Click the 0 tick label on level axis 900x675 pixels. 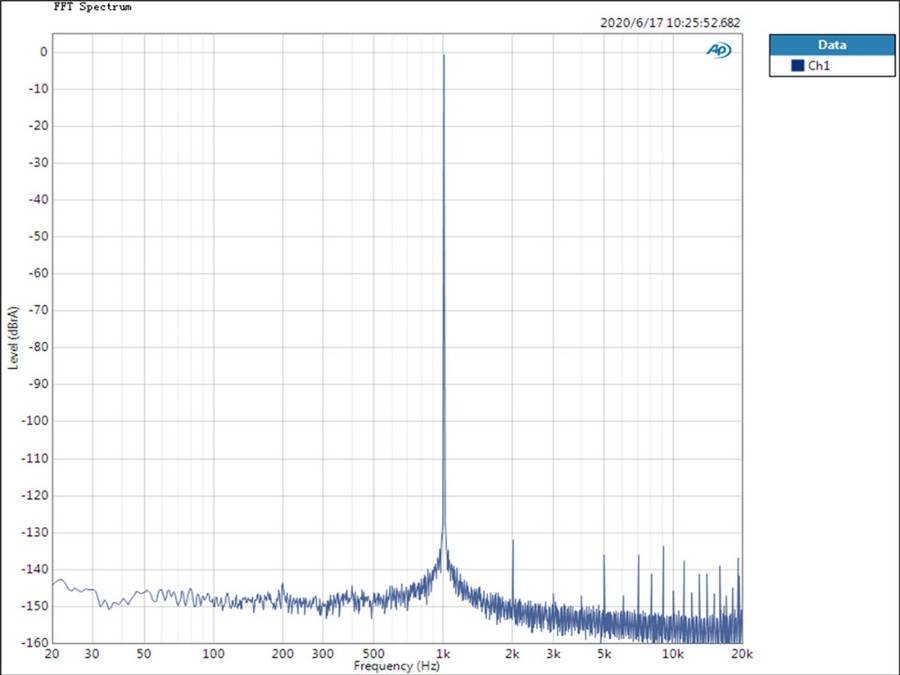[44, 52]
